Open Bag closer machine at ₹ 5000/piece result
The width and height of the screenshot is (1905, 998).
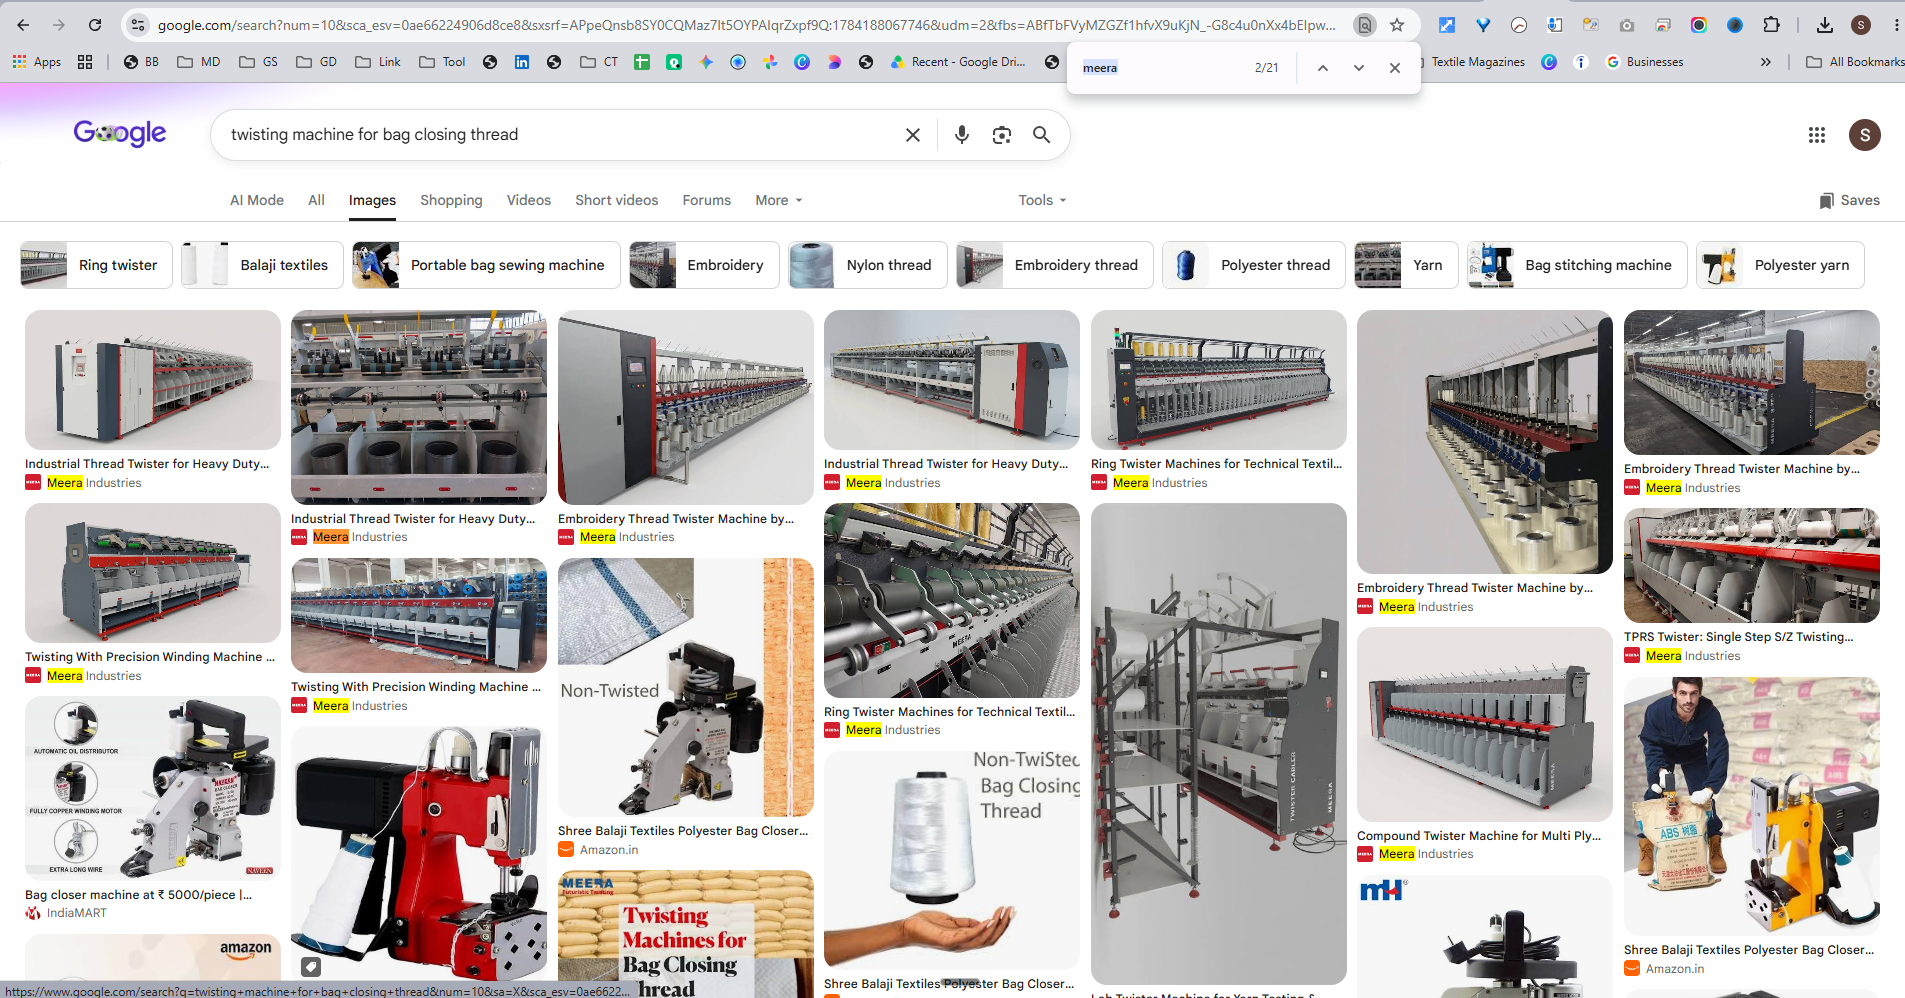152,787
